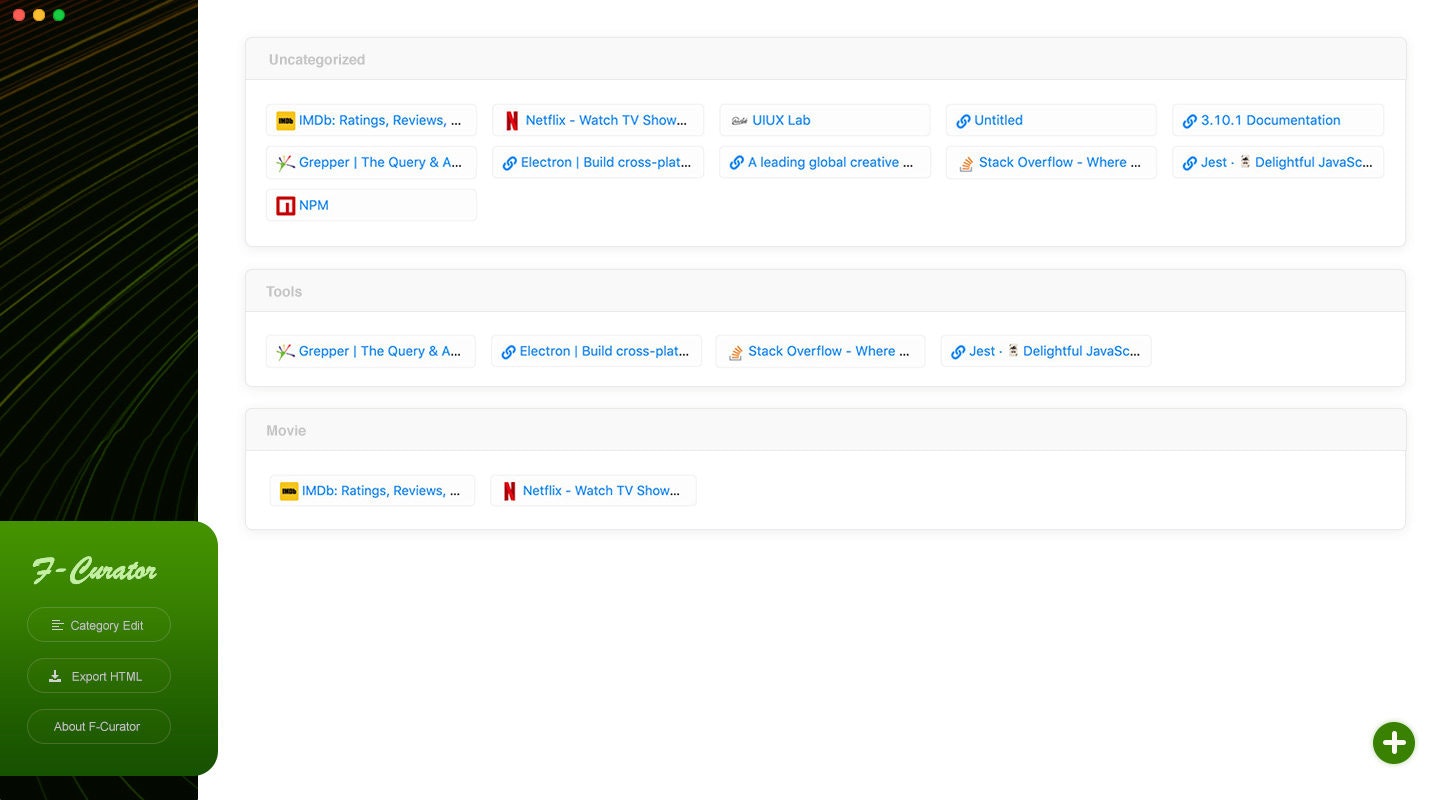The image size is (1440, 800).
Task: Click the Tools category header
Action: click(826, 291)
